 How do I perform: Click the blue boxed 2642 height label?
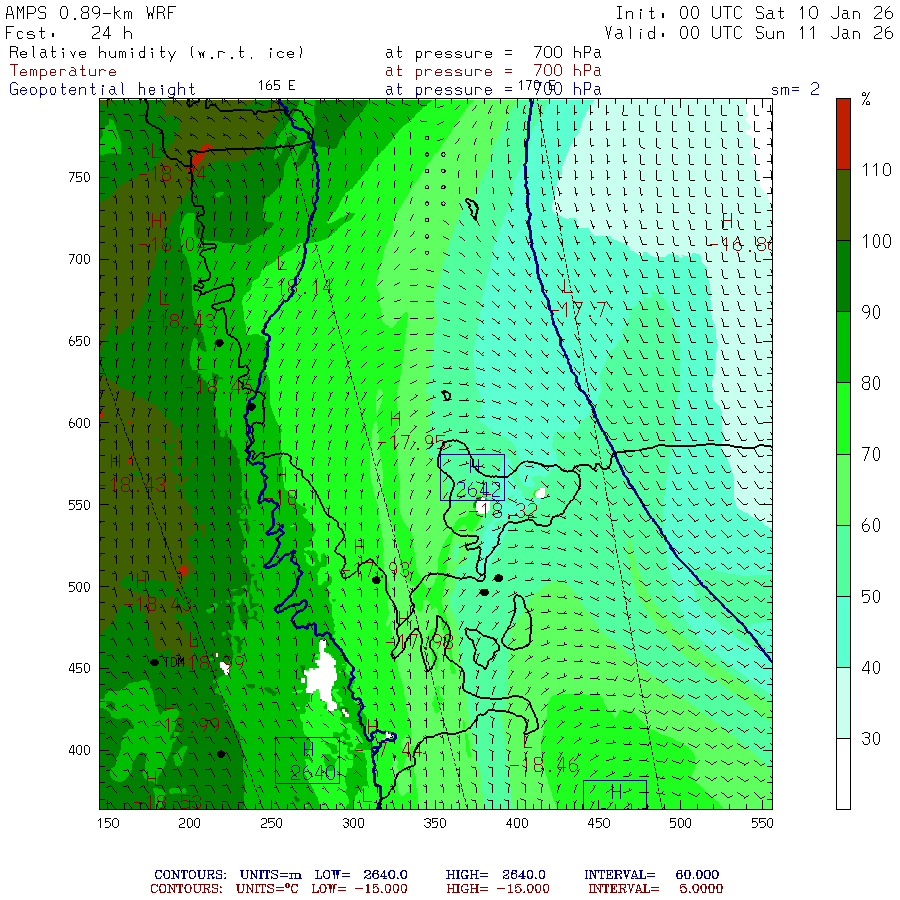point(472,478)
